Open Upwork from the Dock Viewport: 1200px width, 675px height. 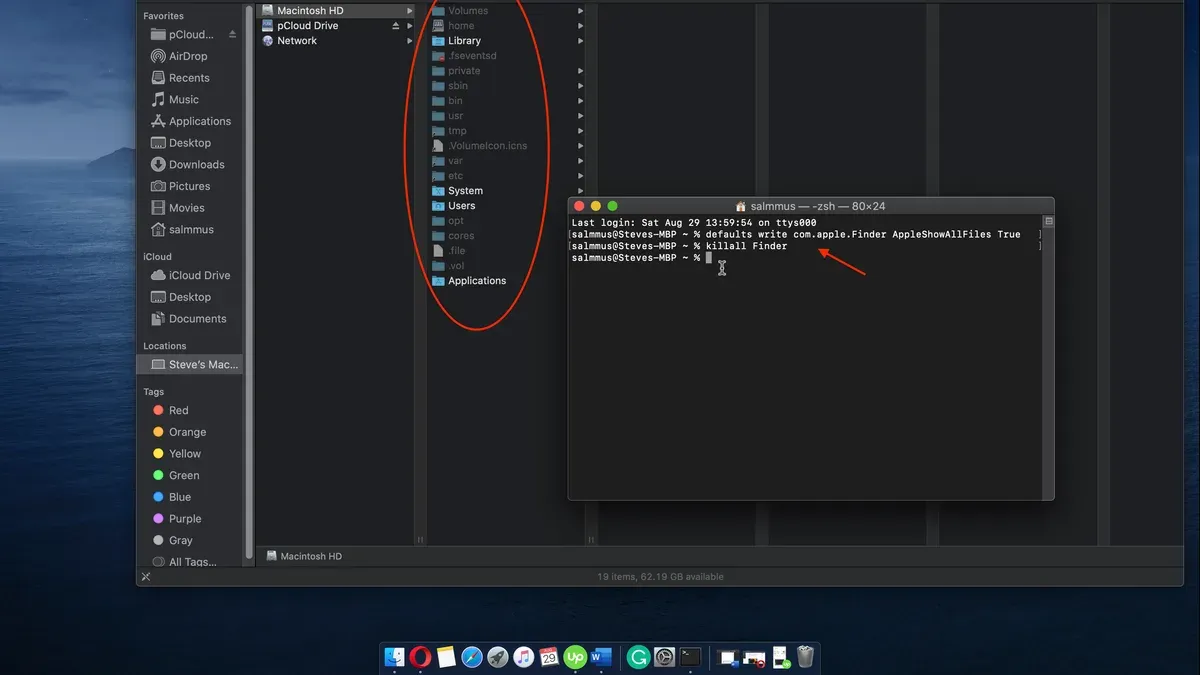click(575, 657)
